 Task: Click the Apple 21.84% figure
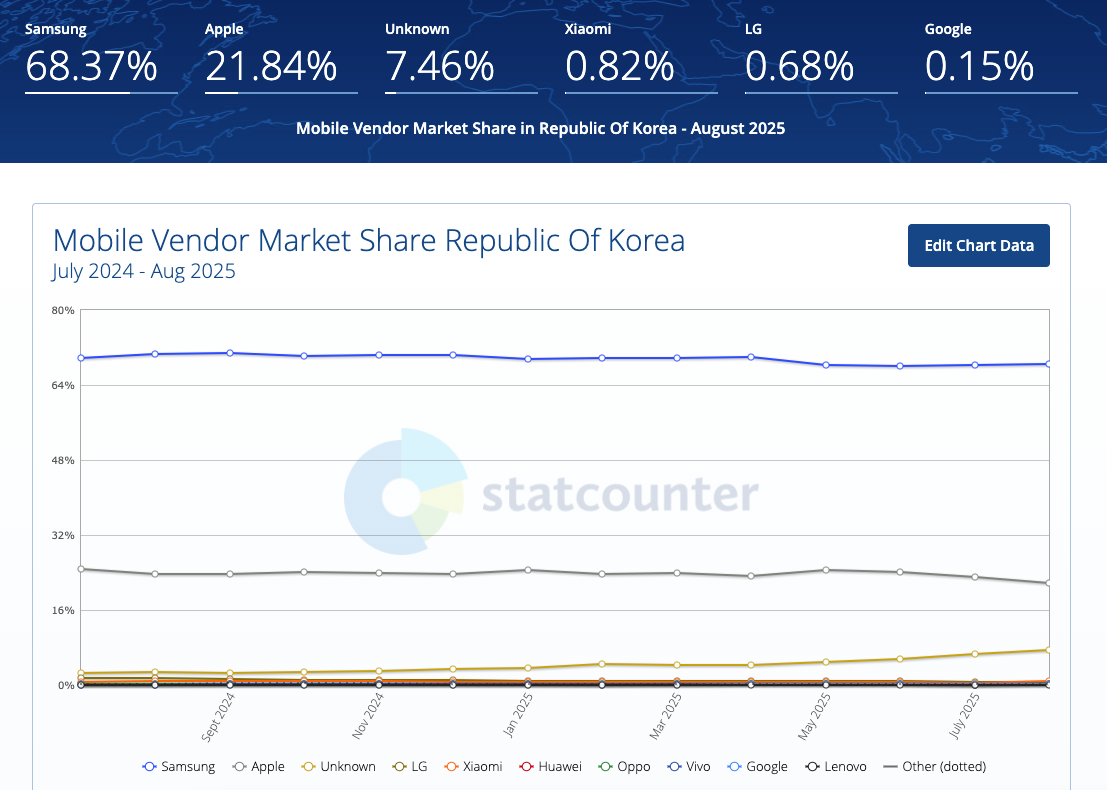(x=271, y=66)
